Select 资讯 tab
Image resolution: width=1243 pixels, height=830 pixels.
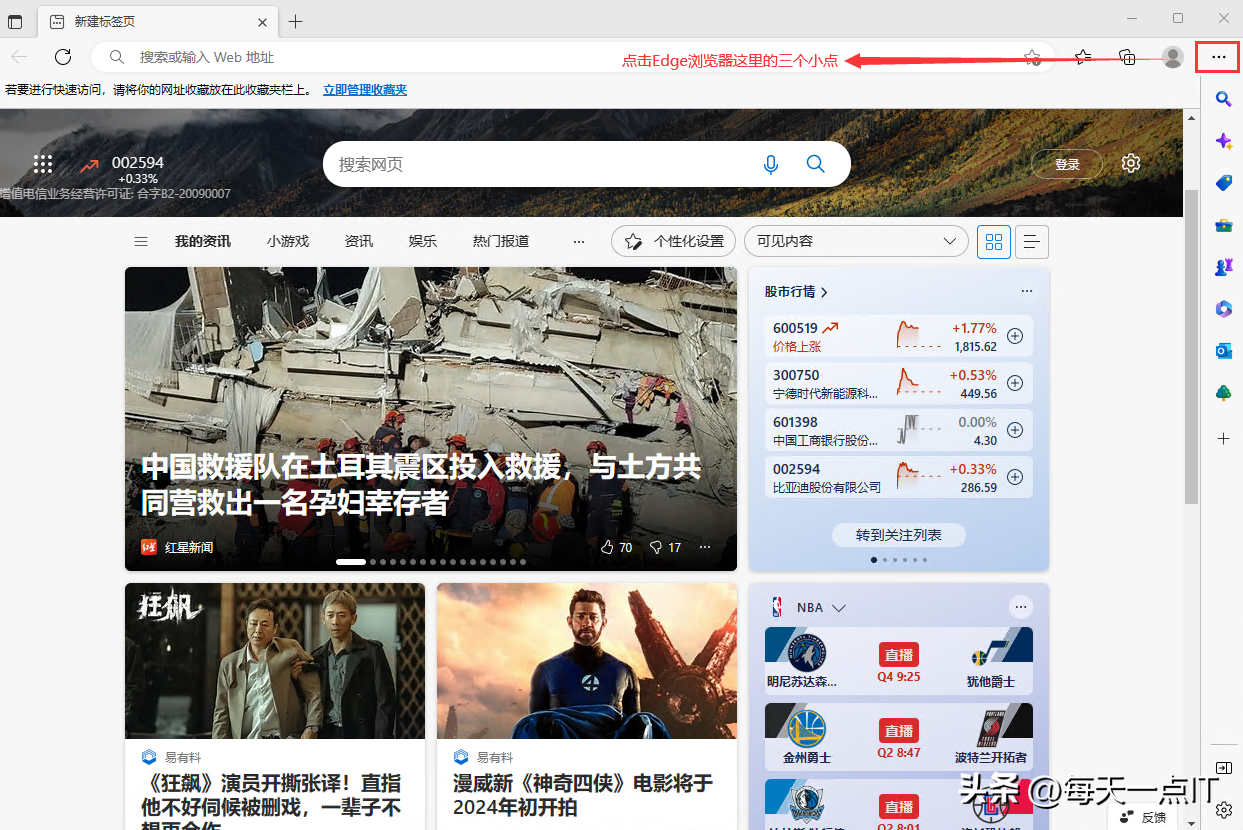359,241
